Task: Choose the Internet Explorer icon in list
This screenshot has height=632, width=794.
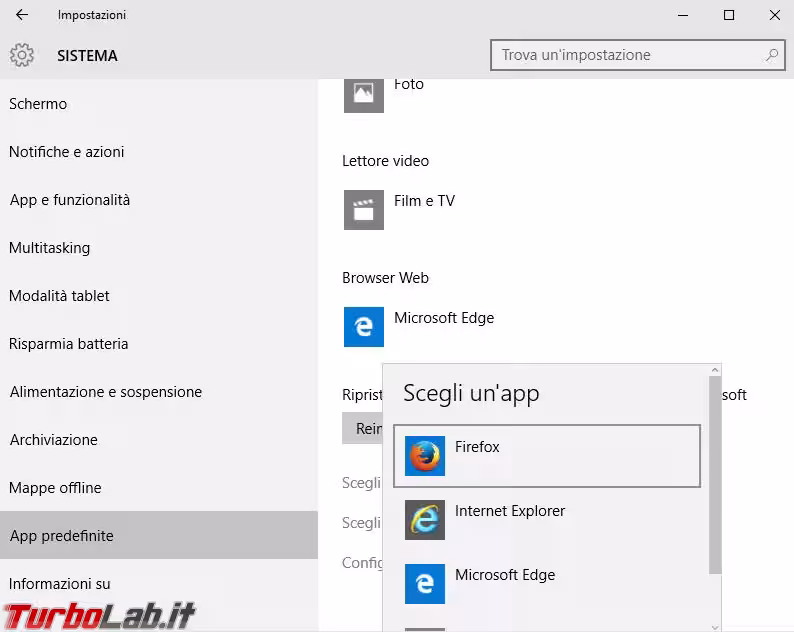Action: [425, 520]
